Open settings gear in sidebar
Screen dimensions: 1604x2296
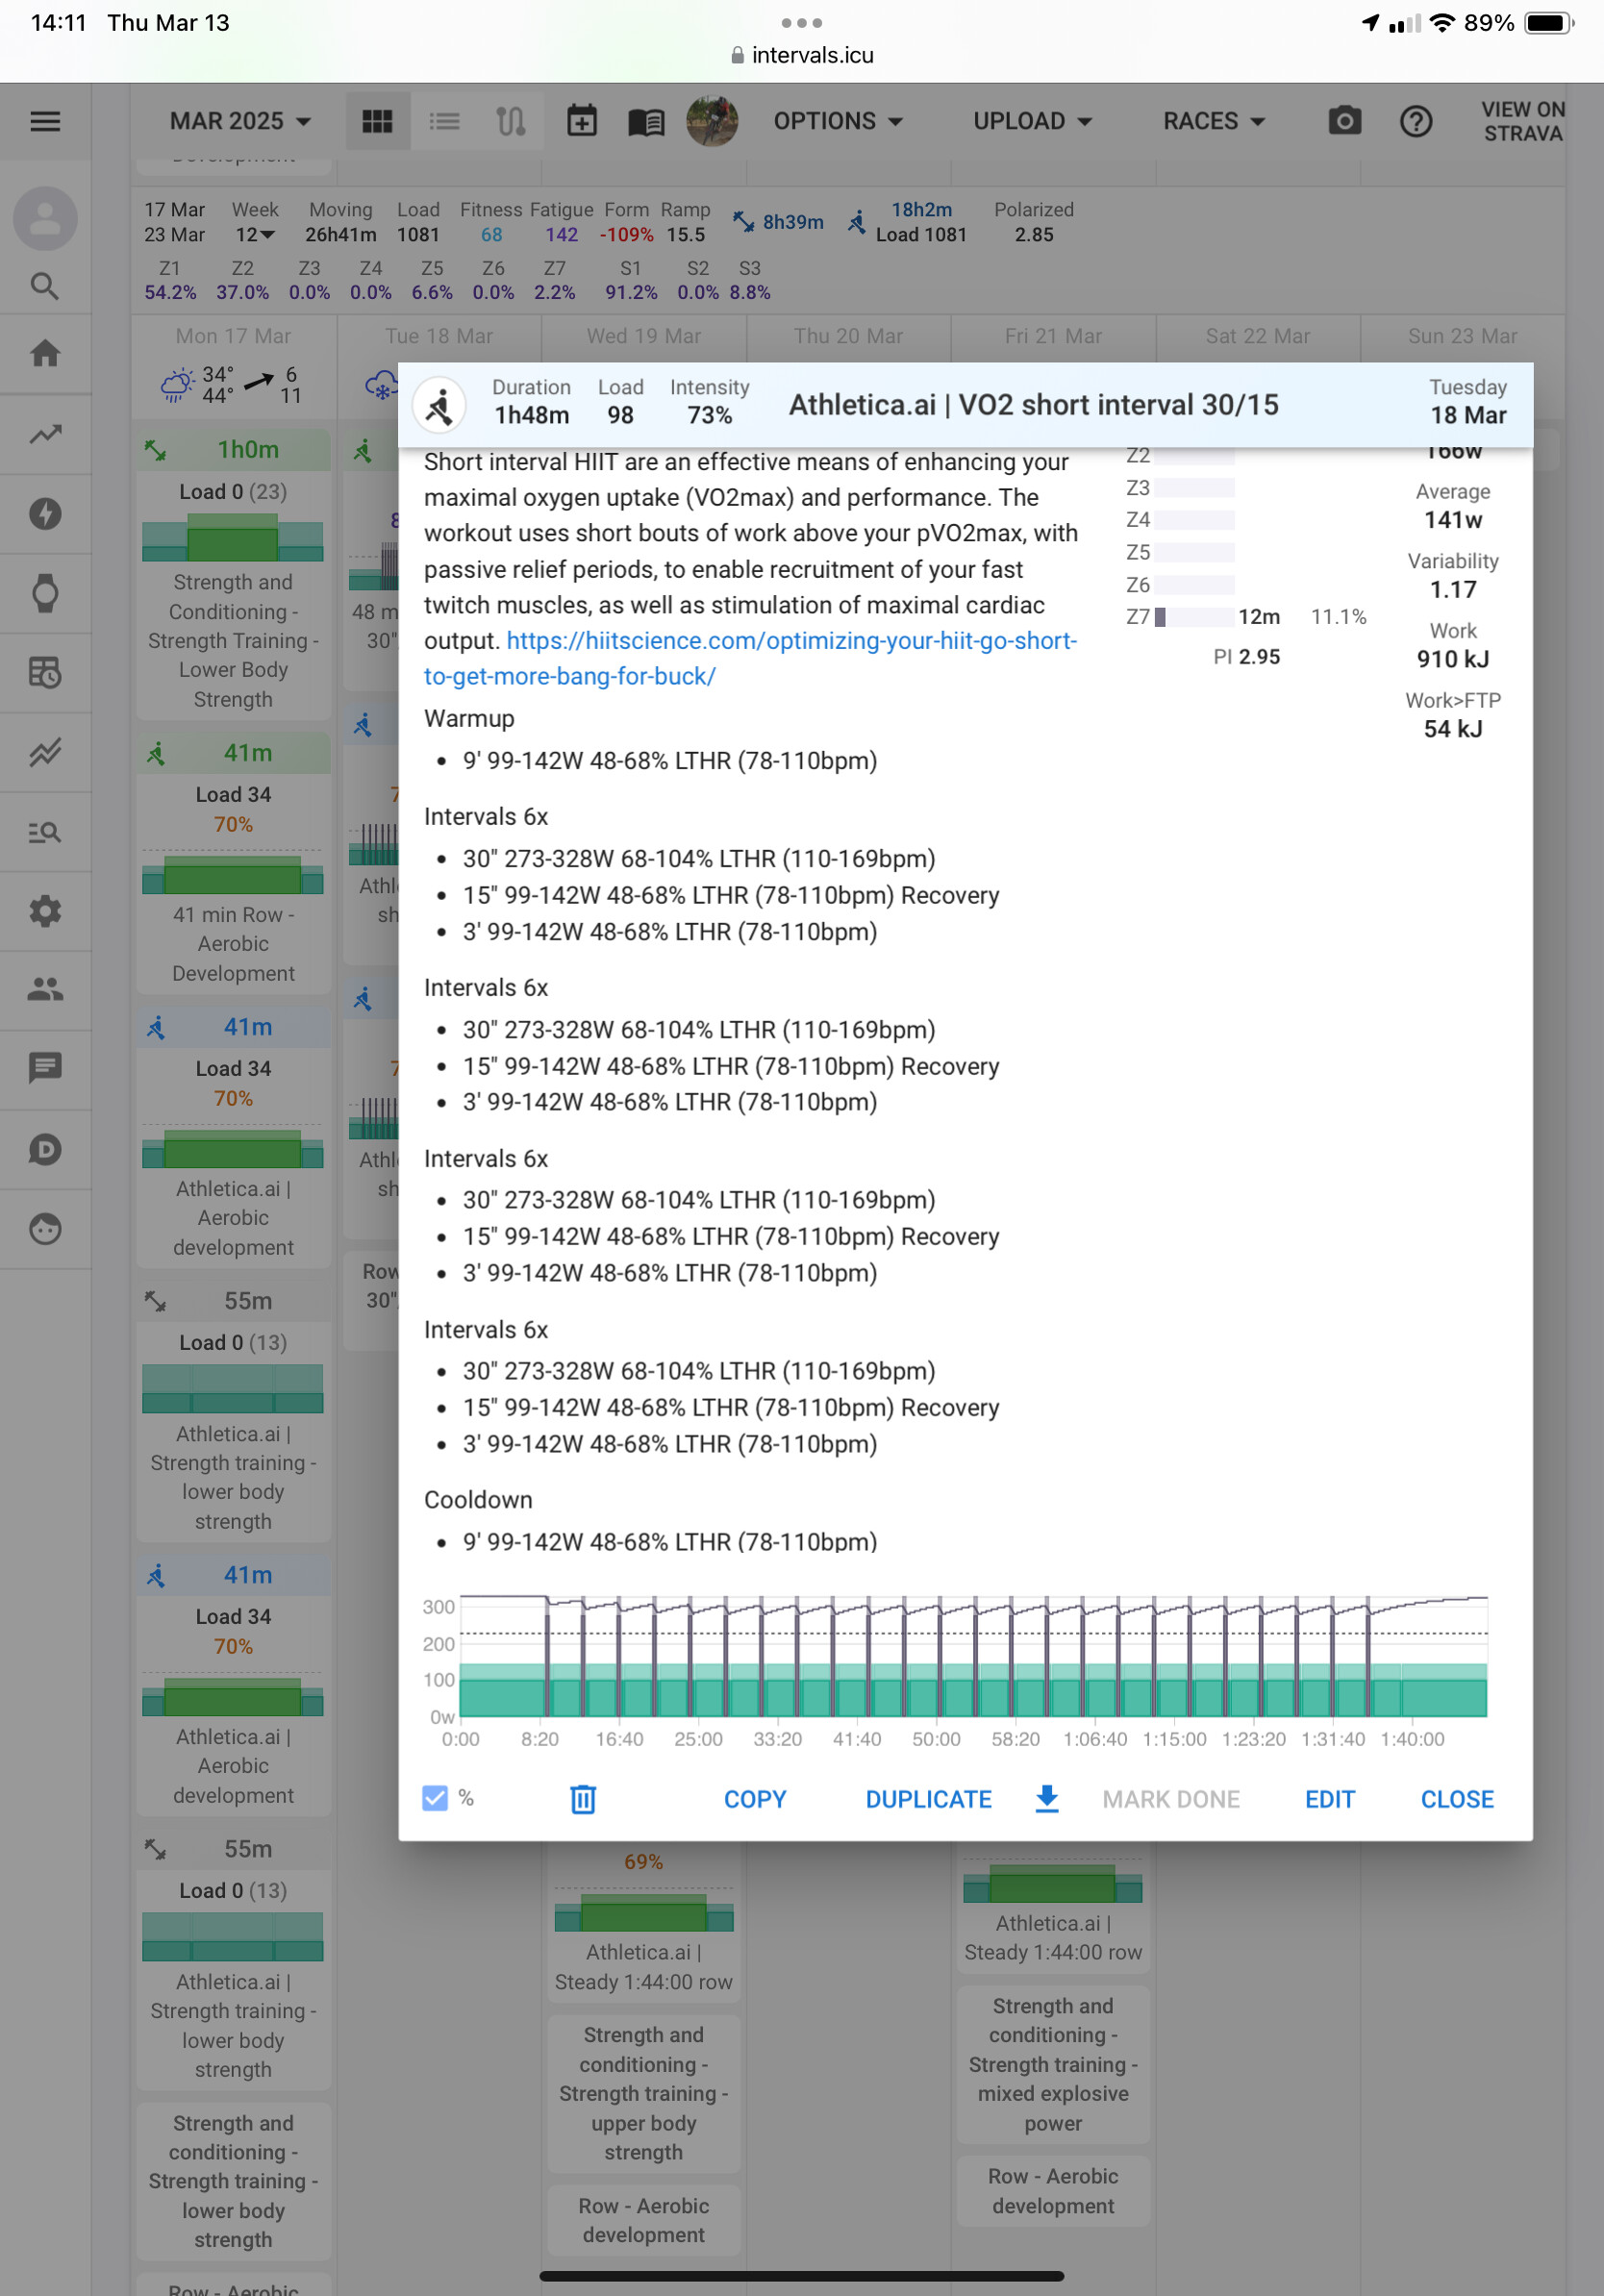coord(45,911)
